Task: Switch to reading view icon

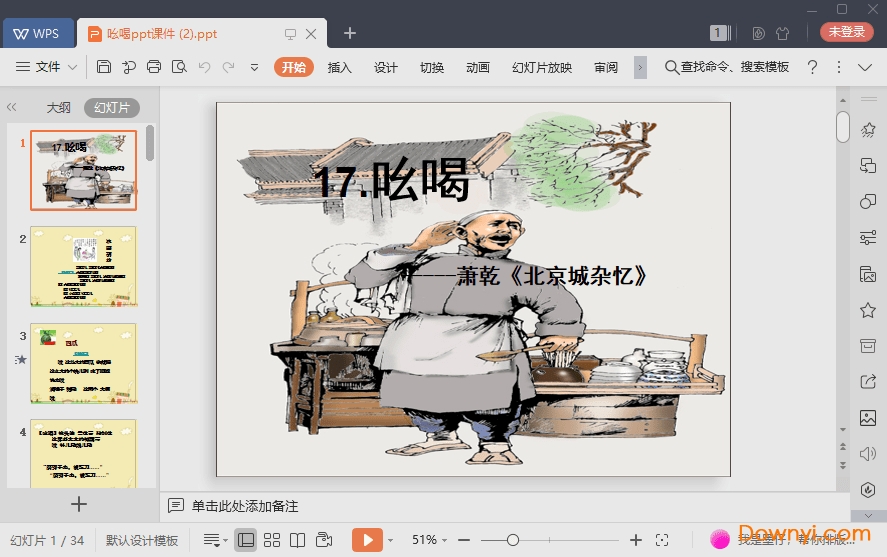Action: click(298, 540)
